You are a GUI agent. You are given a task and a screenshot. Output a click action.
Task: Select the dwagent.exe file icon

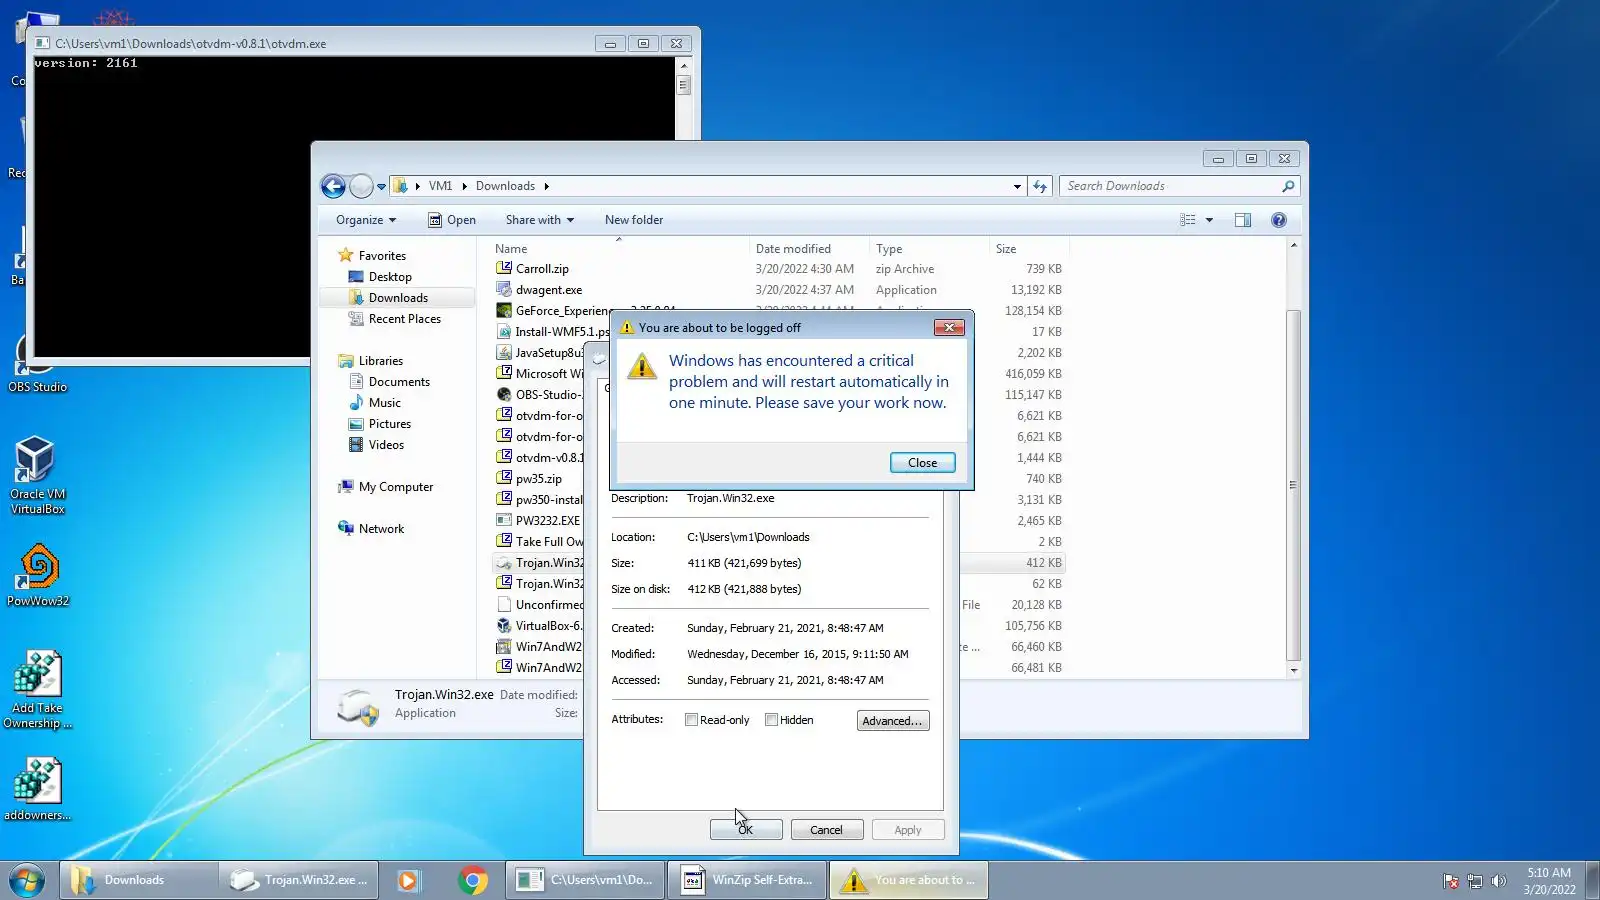(504, 289)
